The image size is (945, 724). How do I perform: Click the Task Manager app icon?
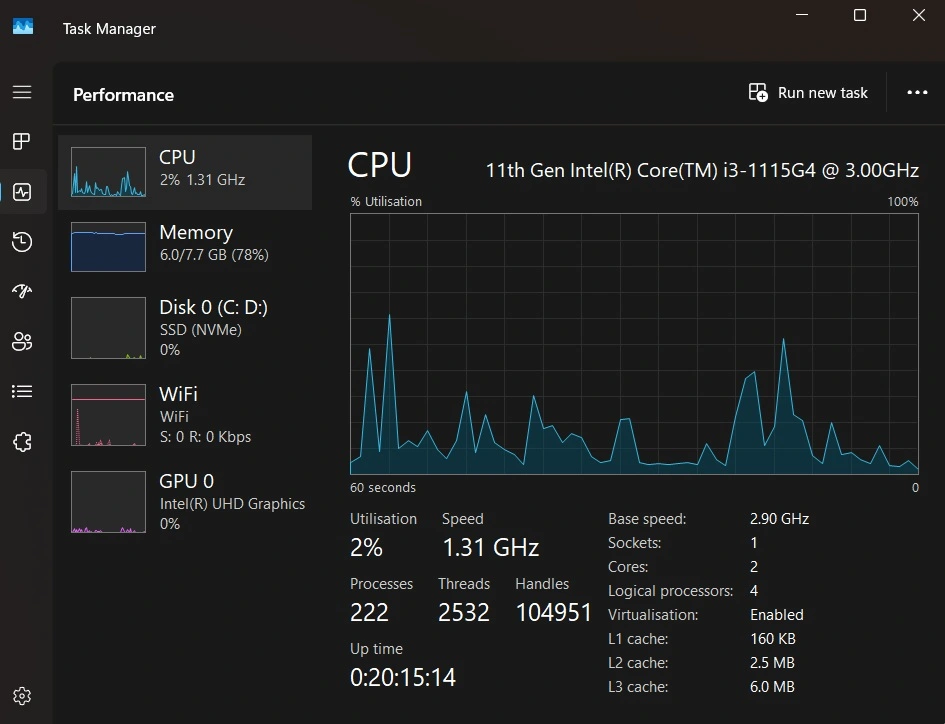(x=23, y=28)
